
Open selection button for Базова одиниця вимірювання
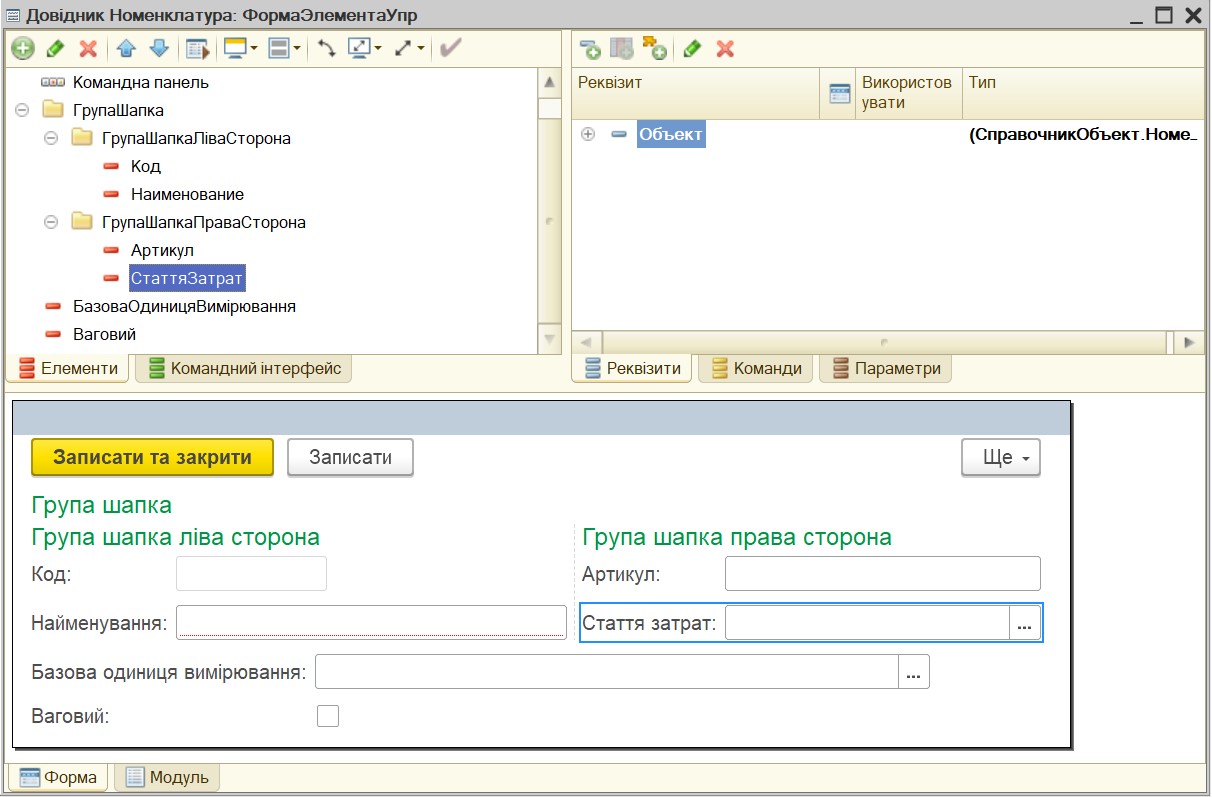point(914,672)
